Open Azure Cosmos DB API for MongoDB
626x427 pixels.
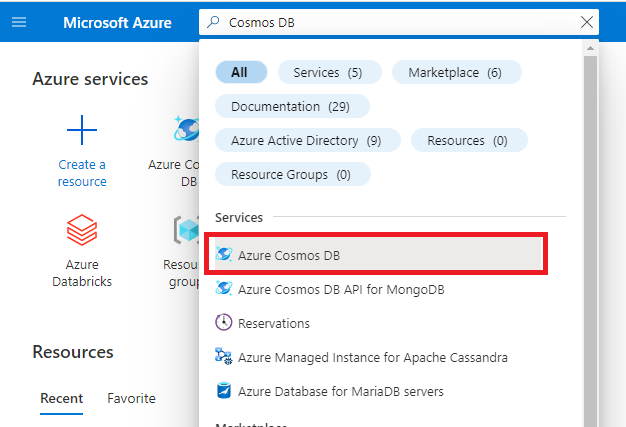(x=341, y=289)
